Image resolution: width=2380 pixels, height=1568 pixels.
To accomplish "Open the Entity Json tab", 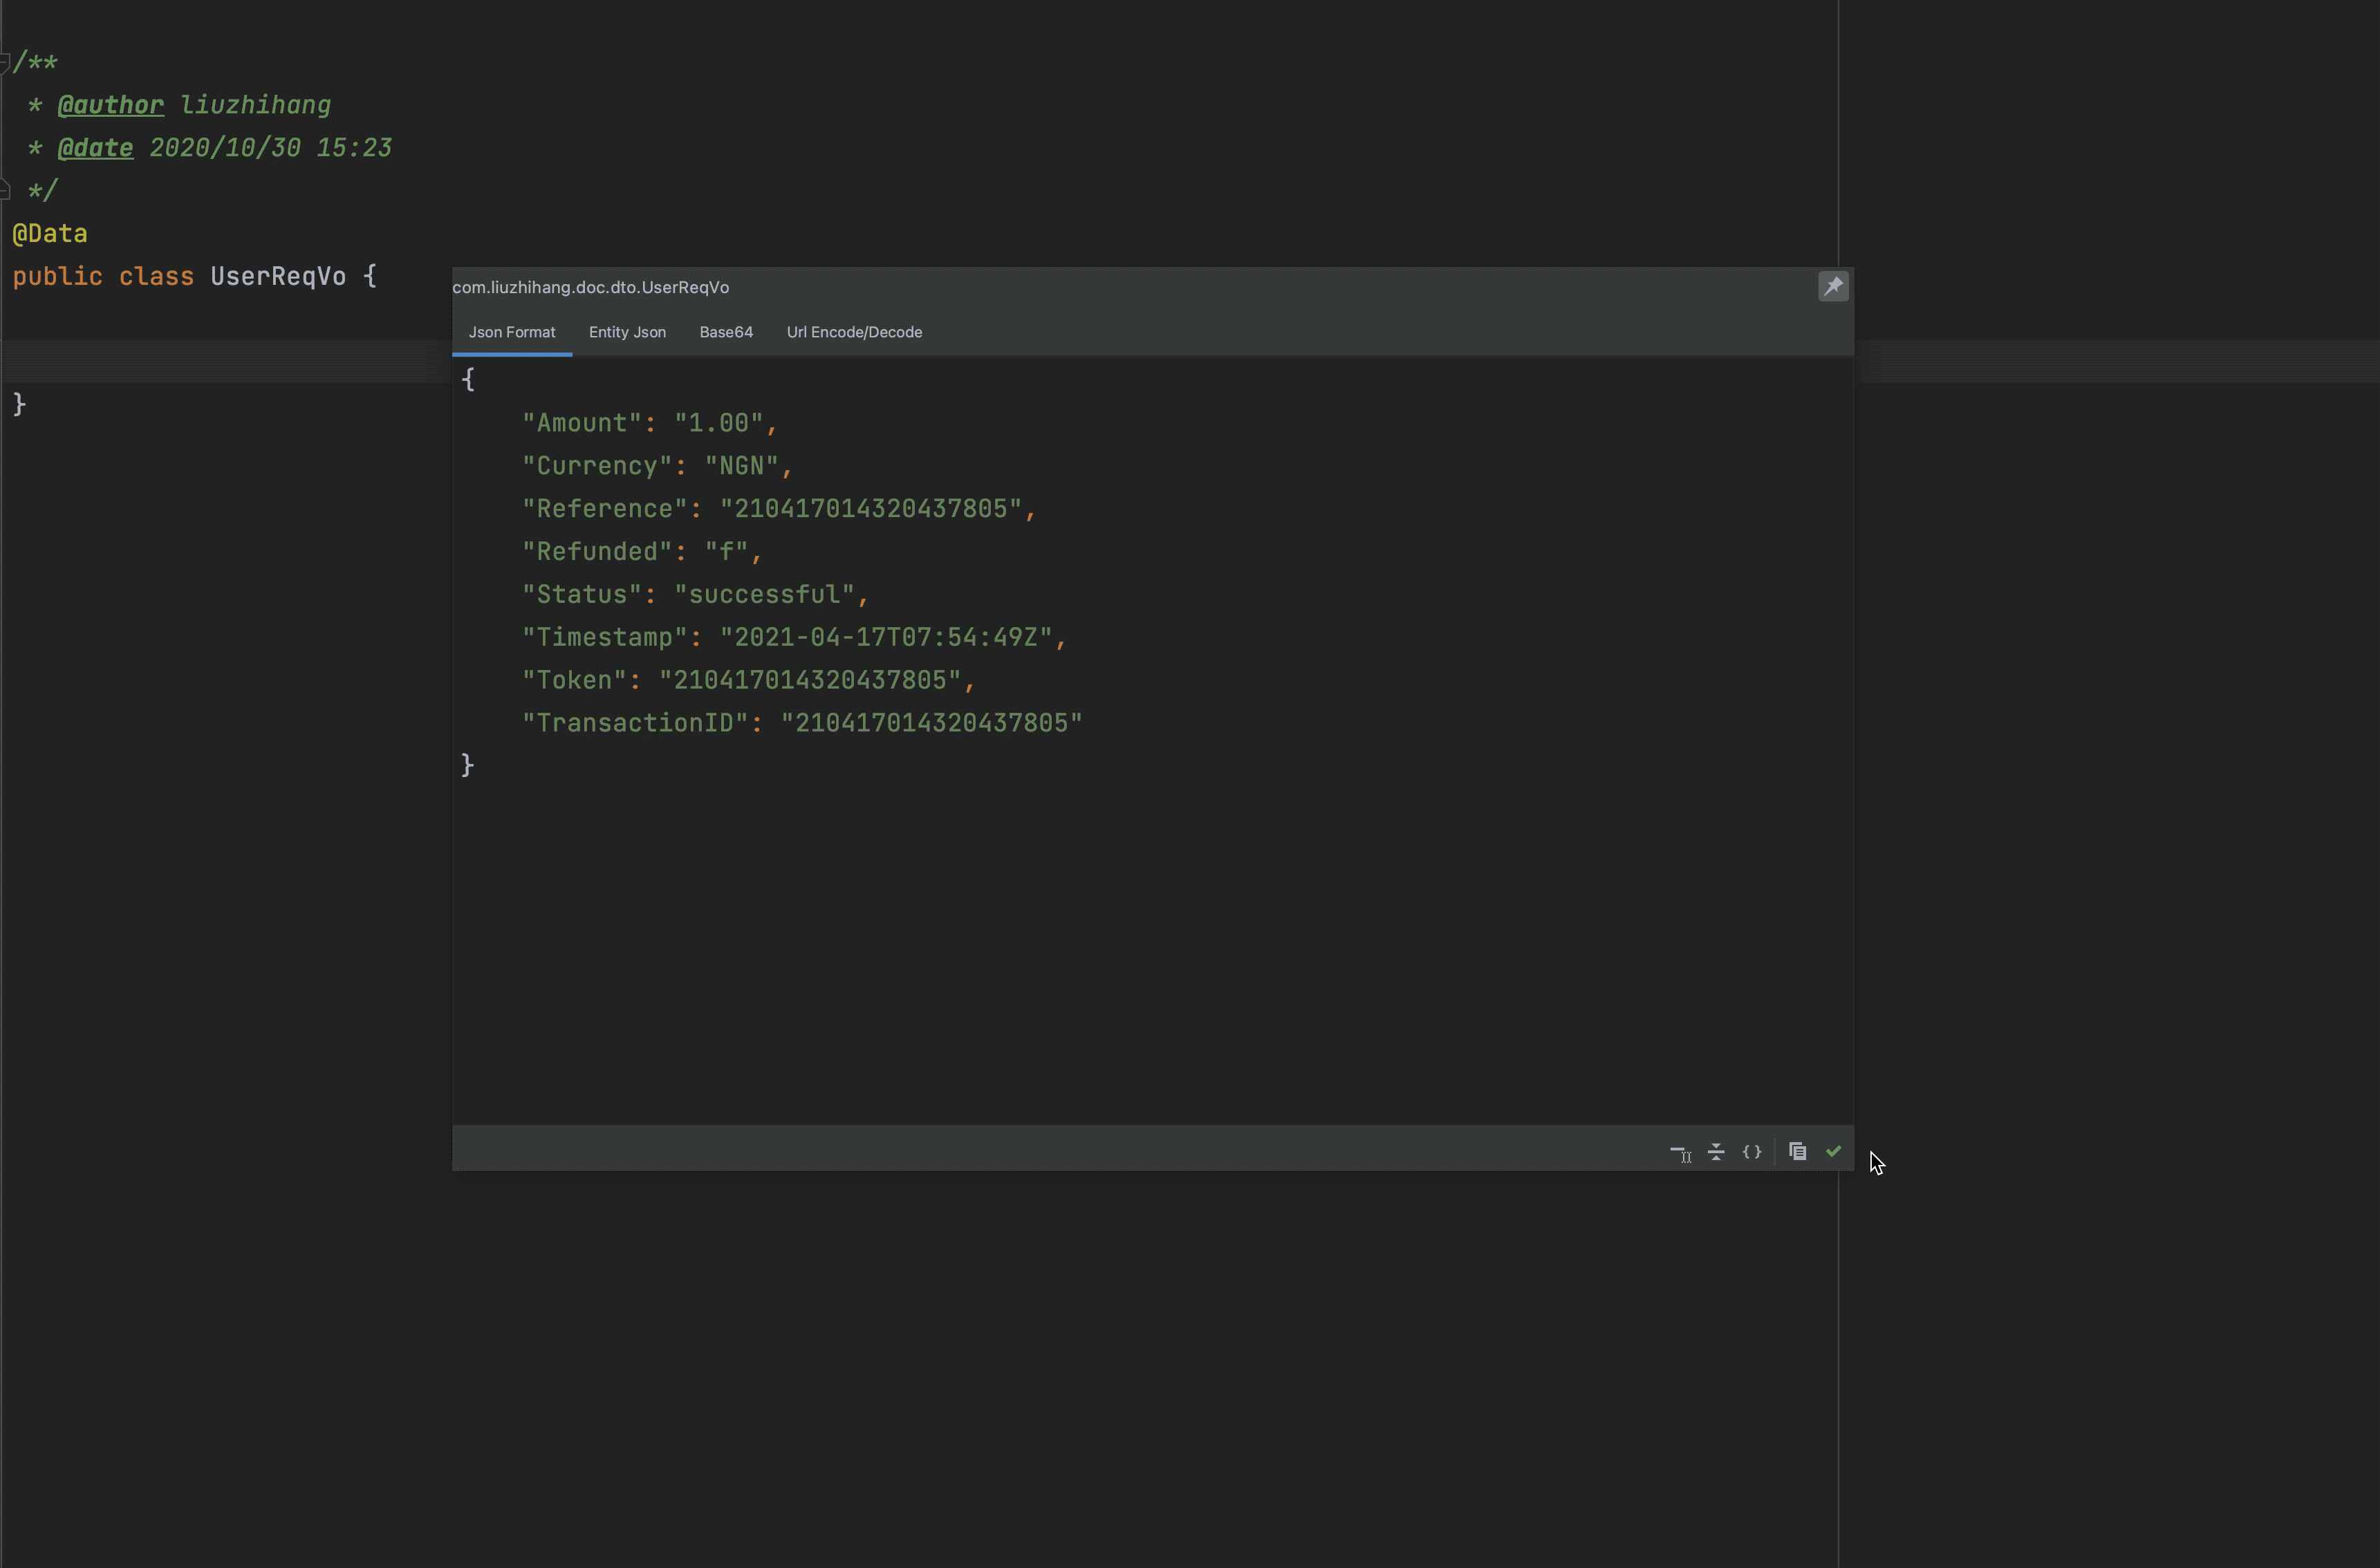I will [x=627, y=332].
